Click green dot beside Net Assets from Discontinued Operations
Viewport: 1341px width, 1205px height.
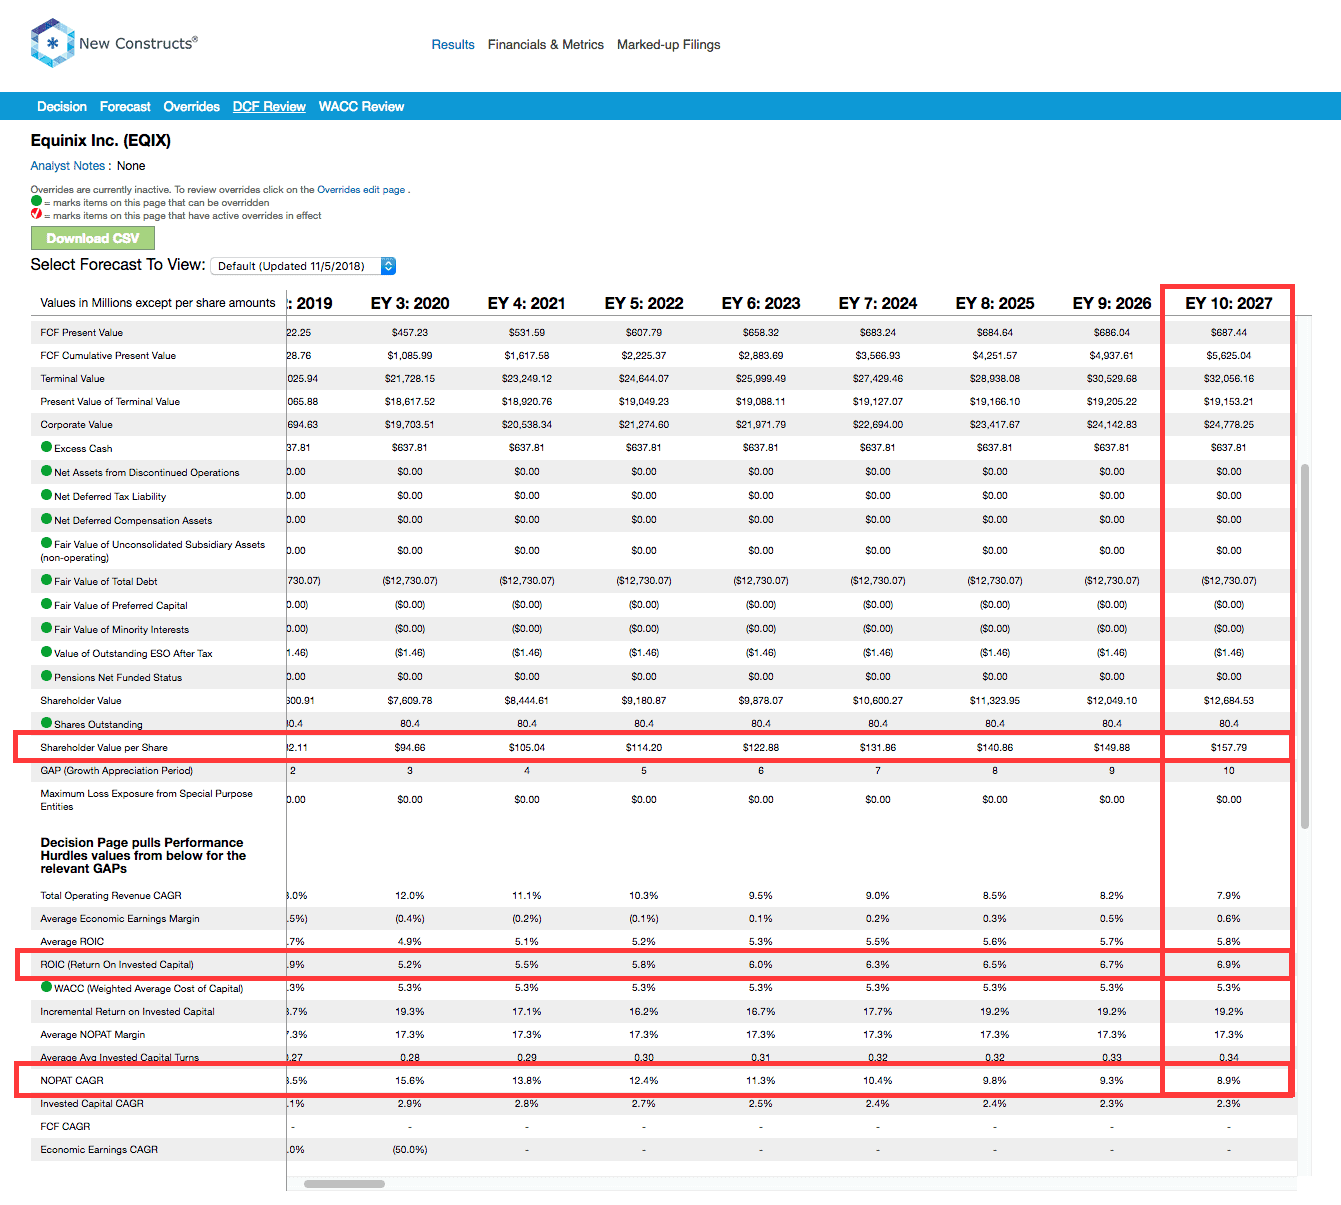[46, 471]
